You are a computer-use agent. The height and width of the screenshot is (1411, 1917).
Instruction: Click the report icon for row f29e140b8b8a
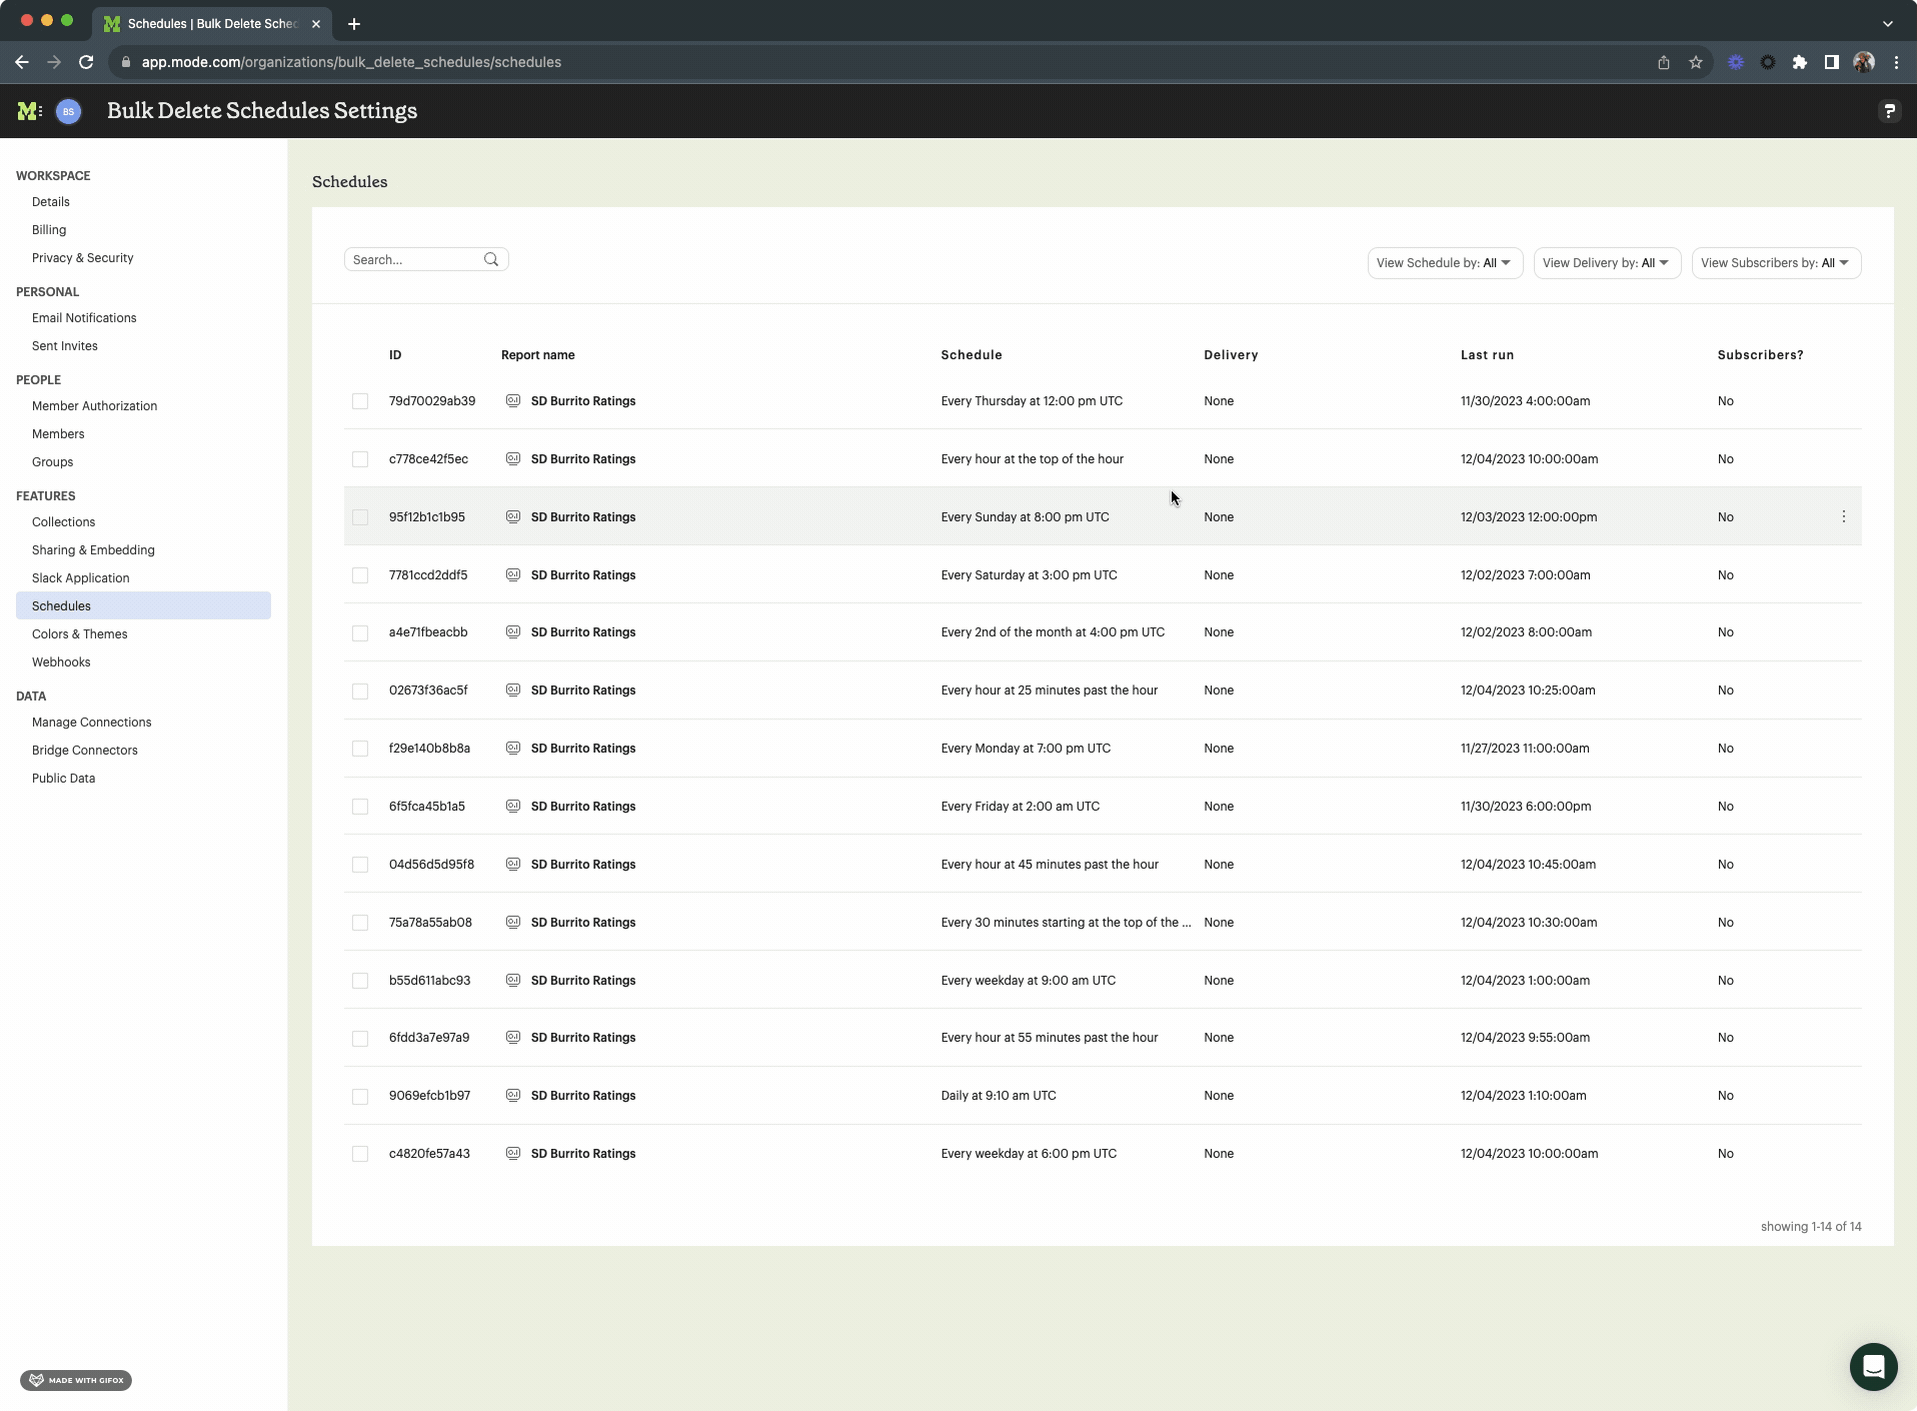(x=513, y=748)
